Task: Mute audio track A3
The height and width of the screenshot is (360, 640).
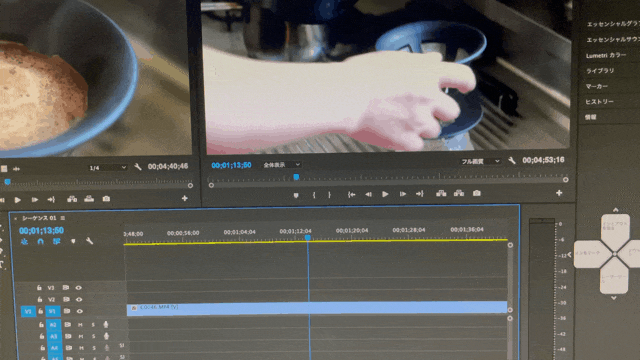Action: [80, 337]
